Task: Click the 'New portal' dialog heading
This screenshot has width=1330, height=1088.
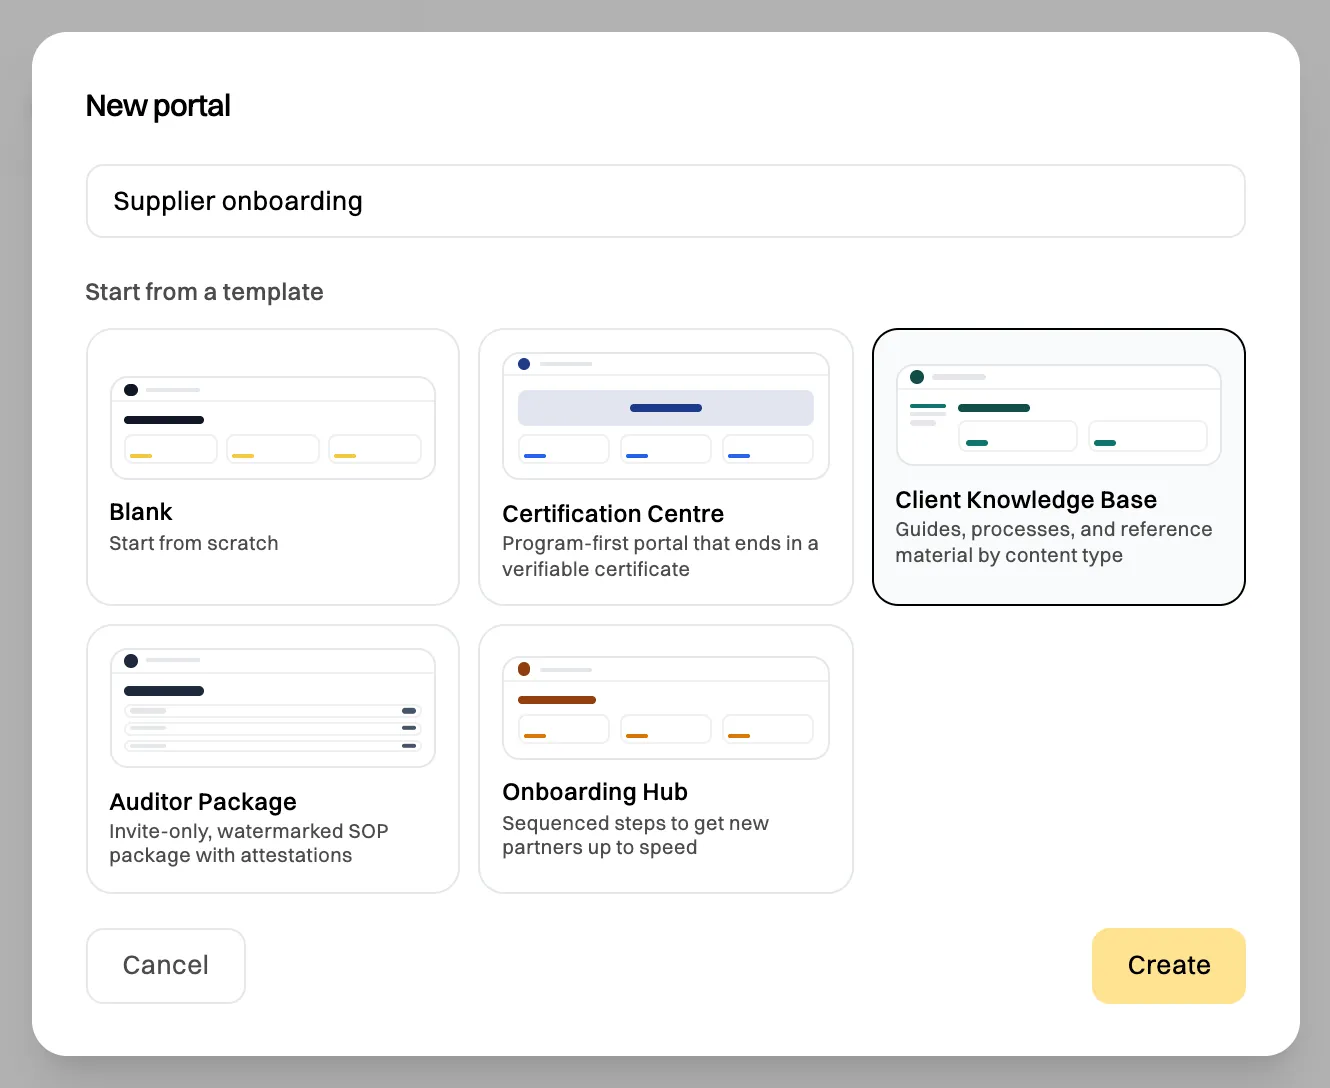Action: 158,106
